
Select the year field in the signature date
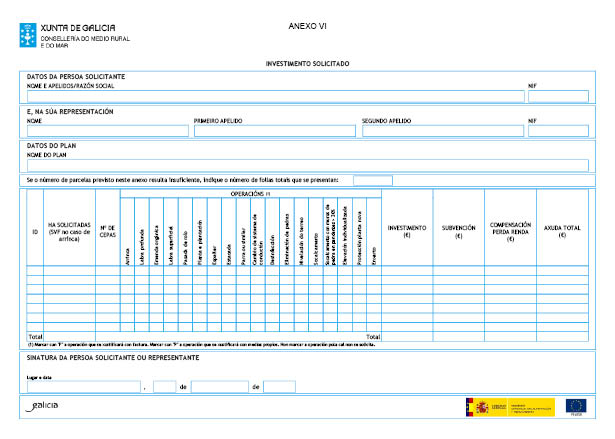(280, 386)
